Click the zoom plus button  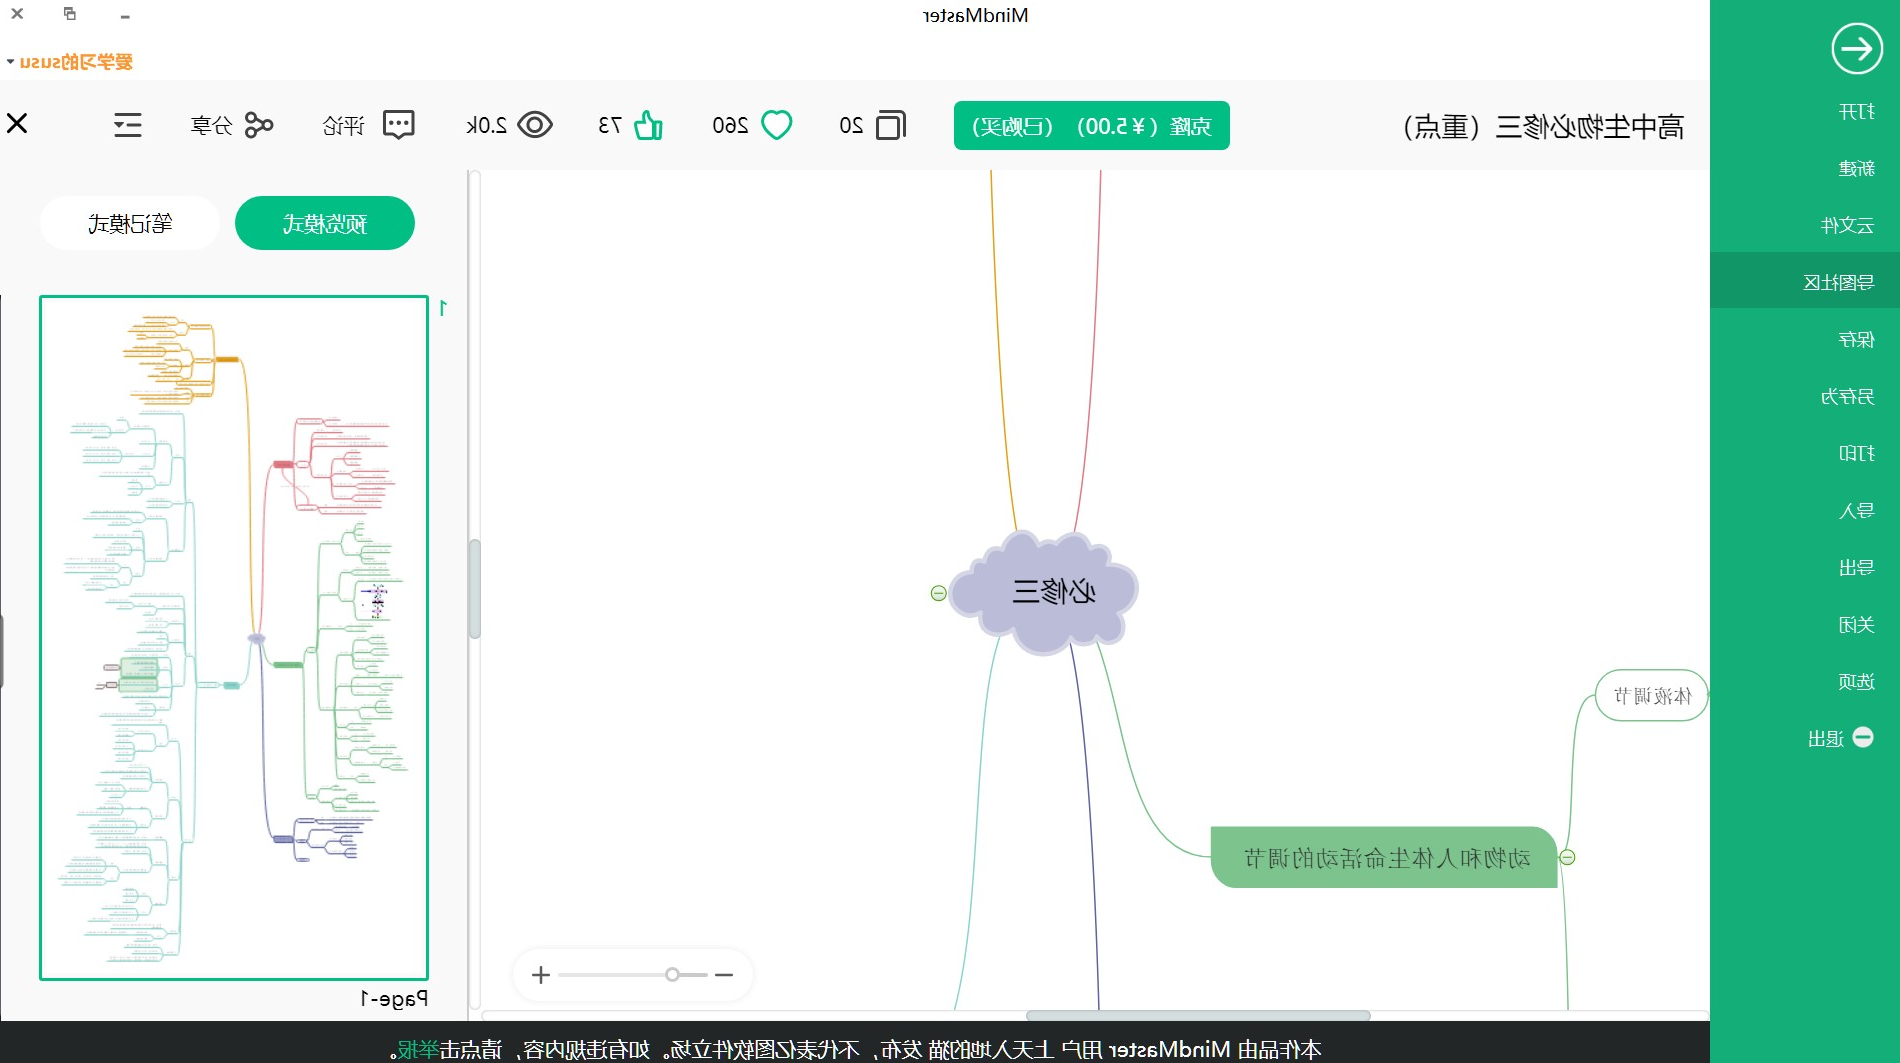tap(541, 974)
